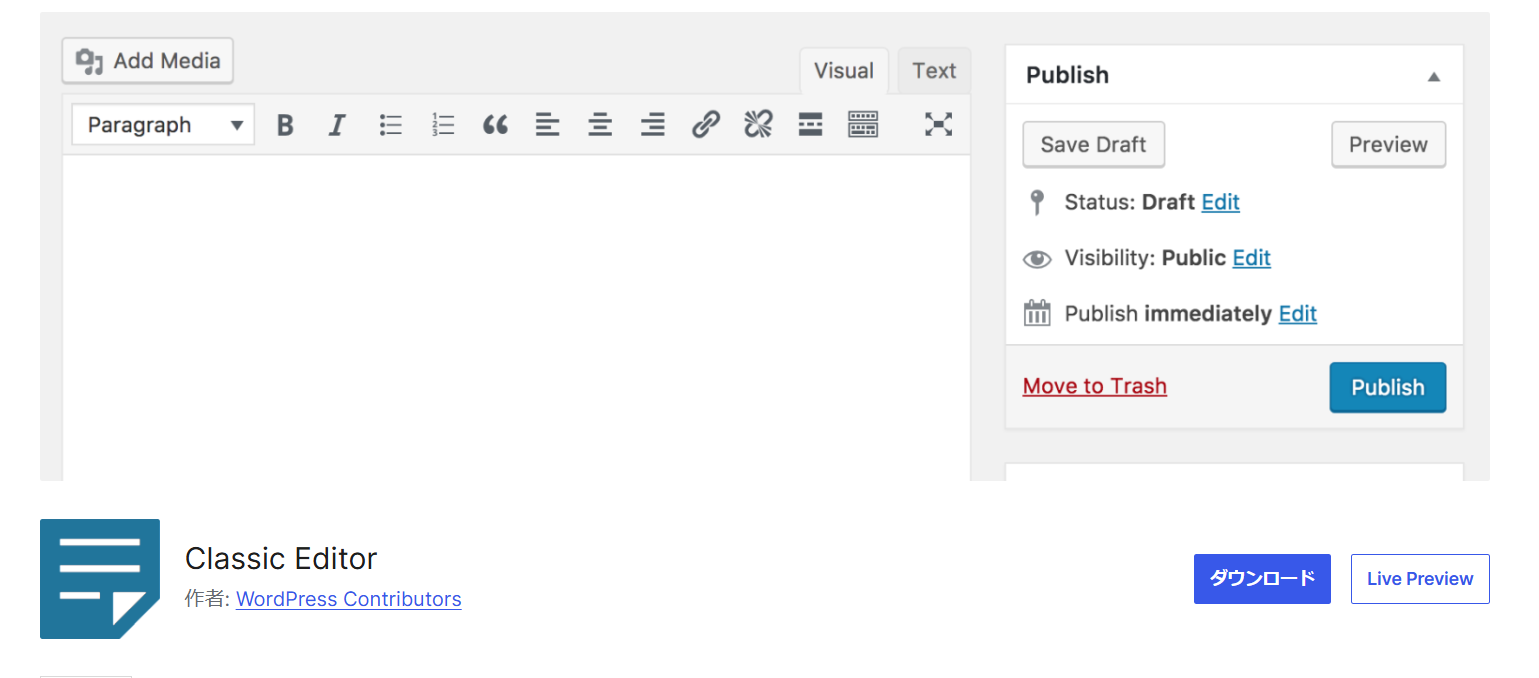Click inside the blank editor content area
Image resolution: width=1539 pixels, height=678 pixels.
tap(516, 315)
